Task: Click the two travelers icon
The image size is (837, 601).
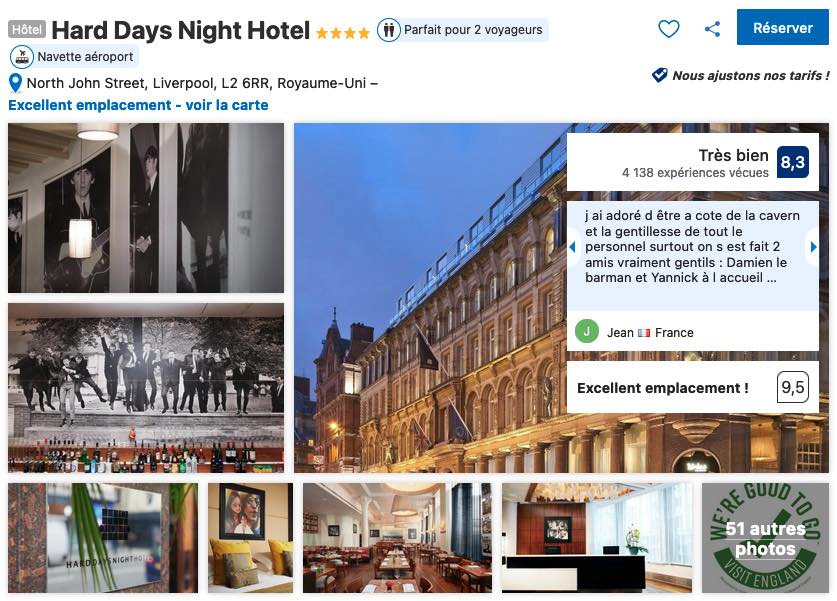Action: pyautogui.click(x=389, y=30)
